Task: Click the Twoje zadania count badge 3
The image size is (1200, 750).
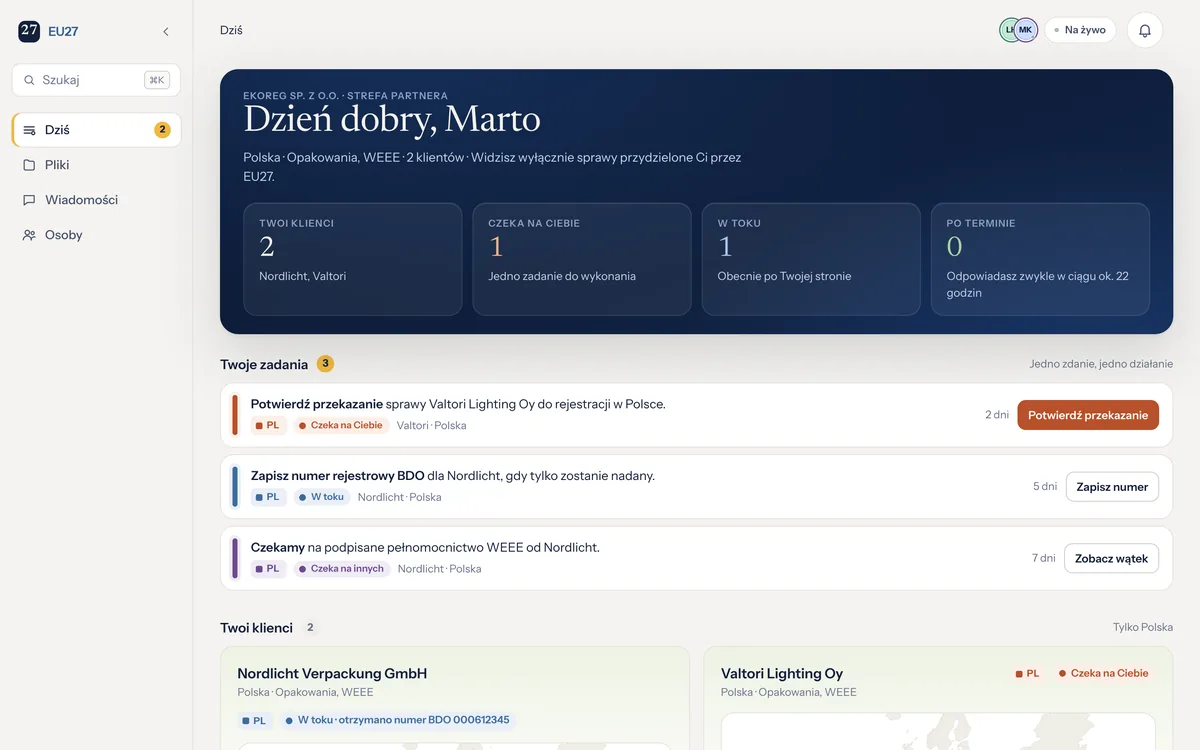Action: coord(325,364)
